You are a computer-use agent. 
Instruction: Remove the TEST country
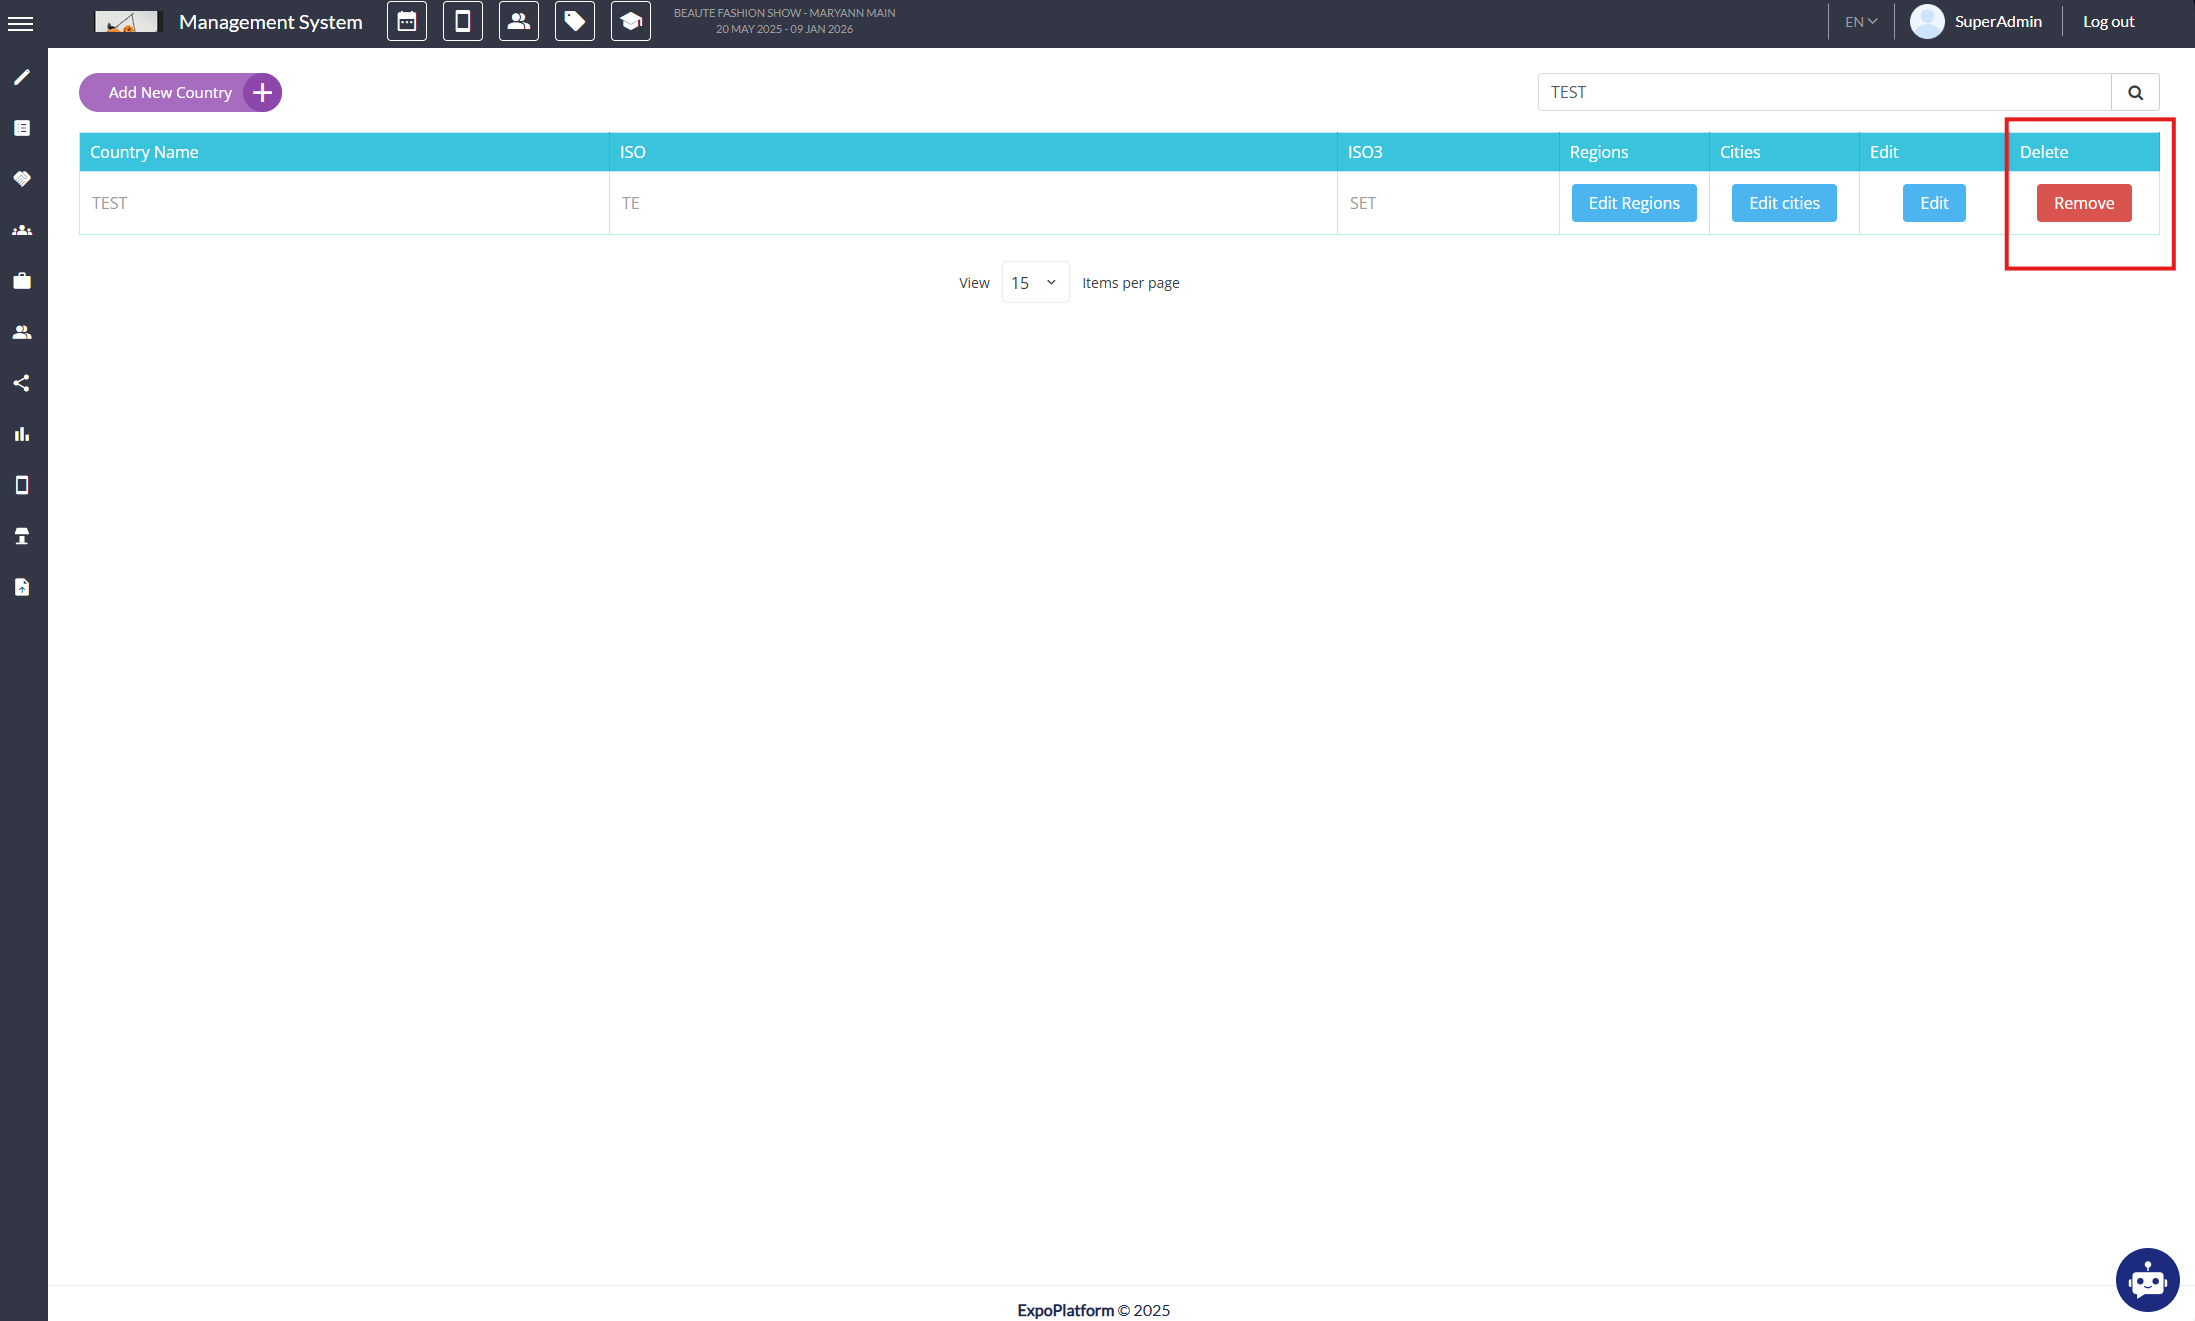2084,203
